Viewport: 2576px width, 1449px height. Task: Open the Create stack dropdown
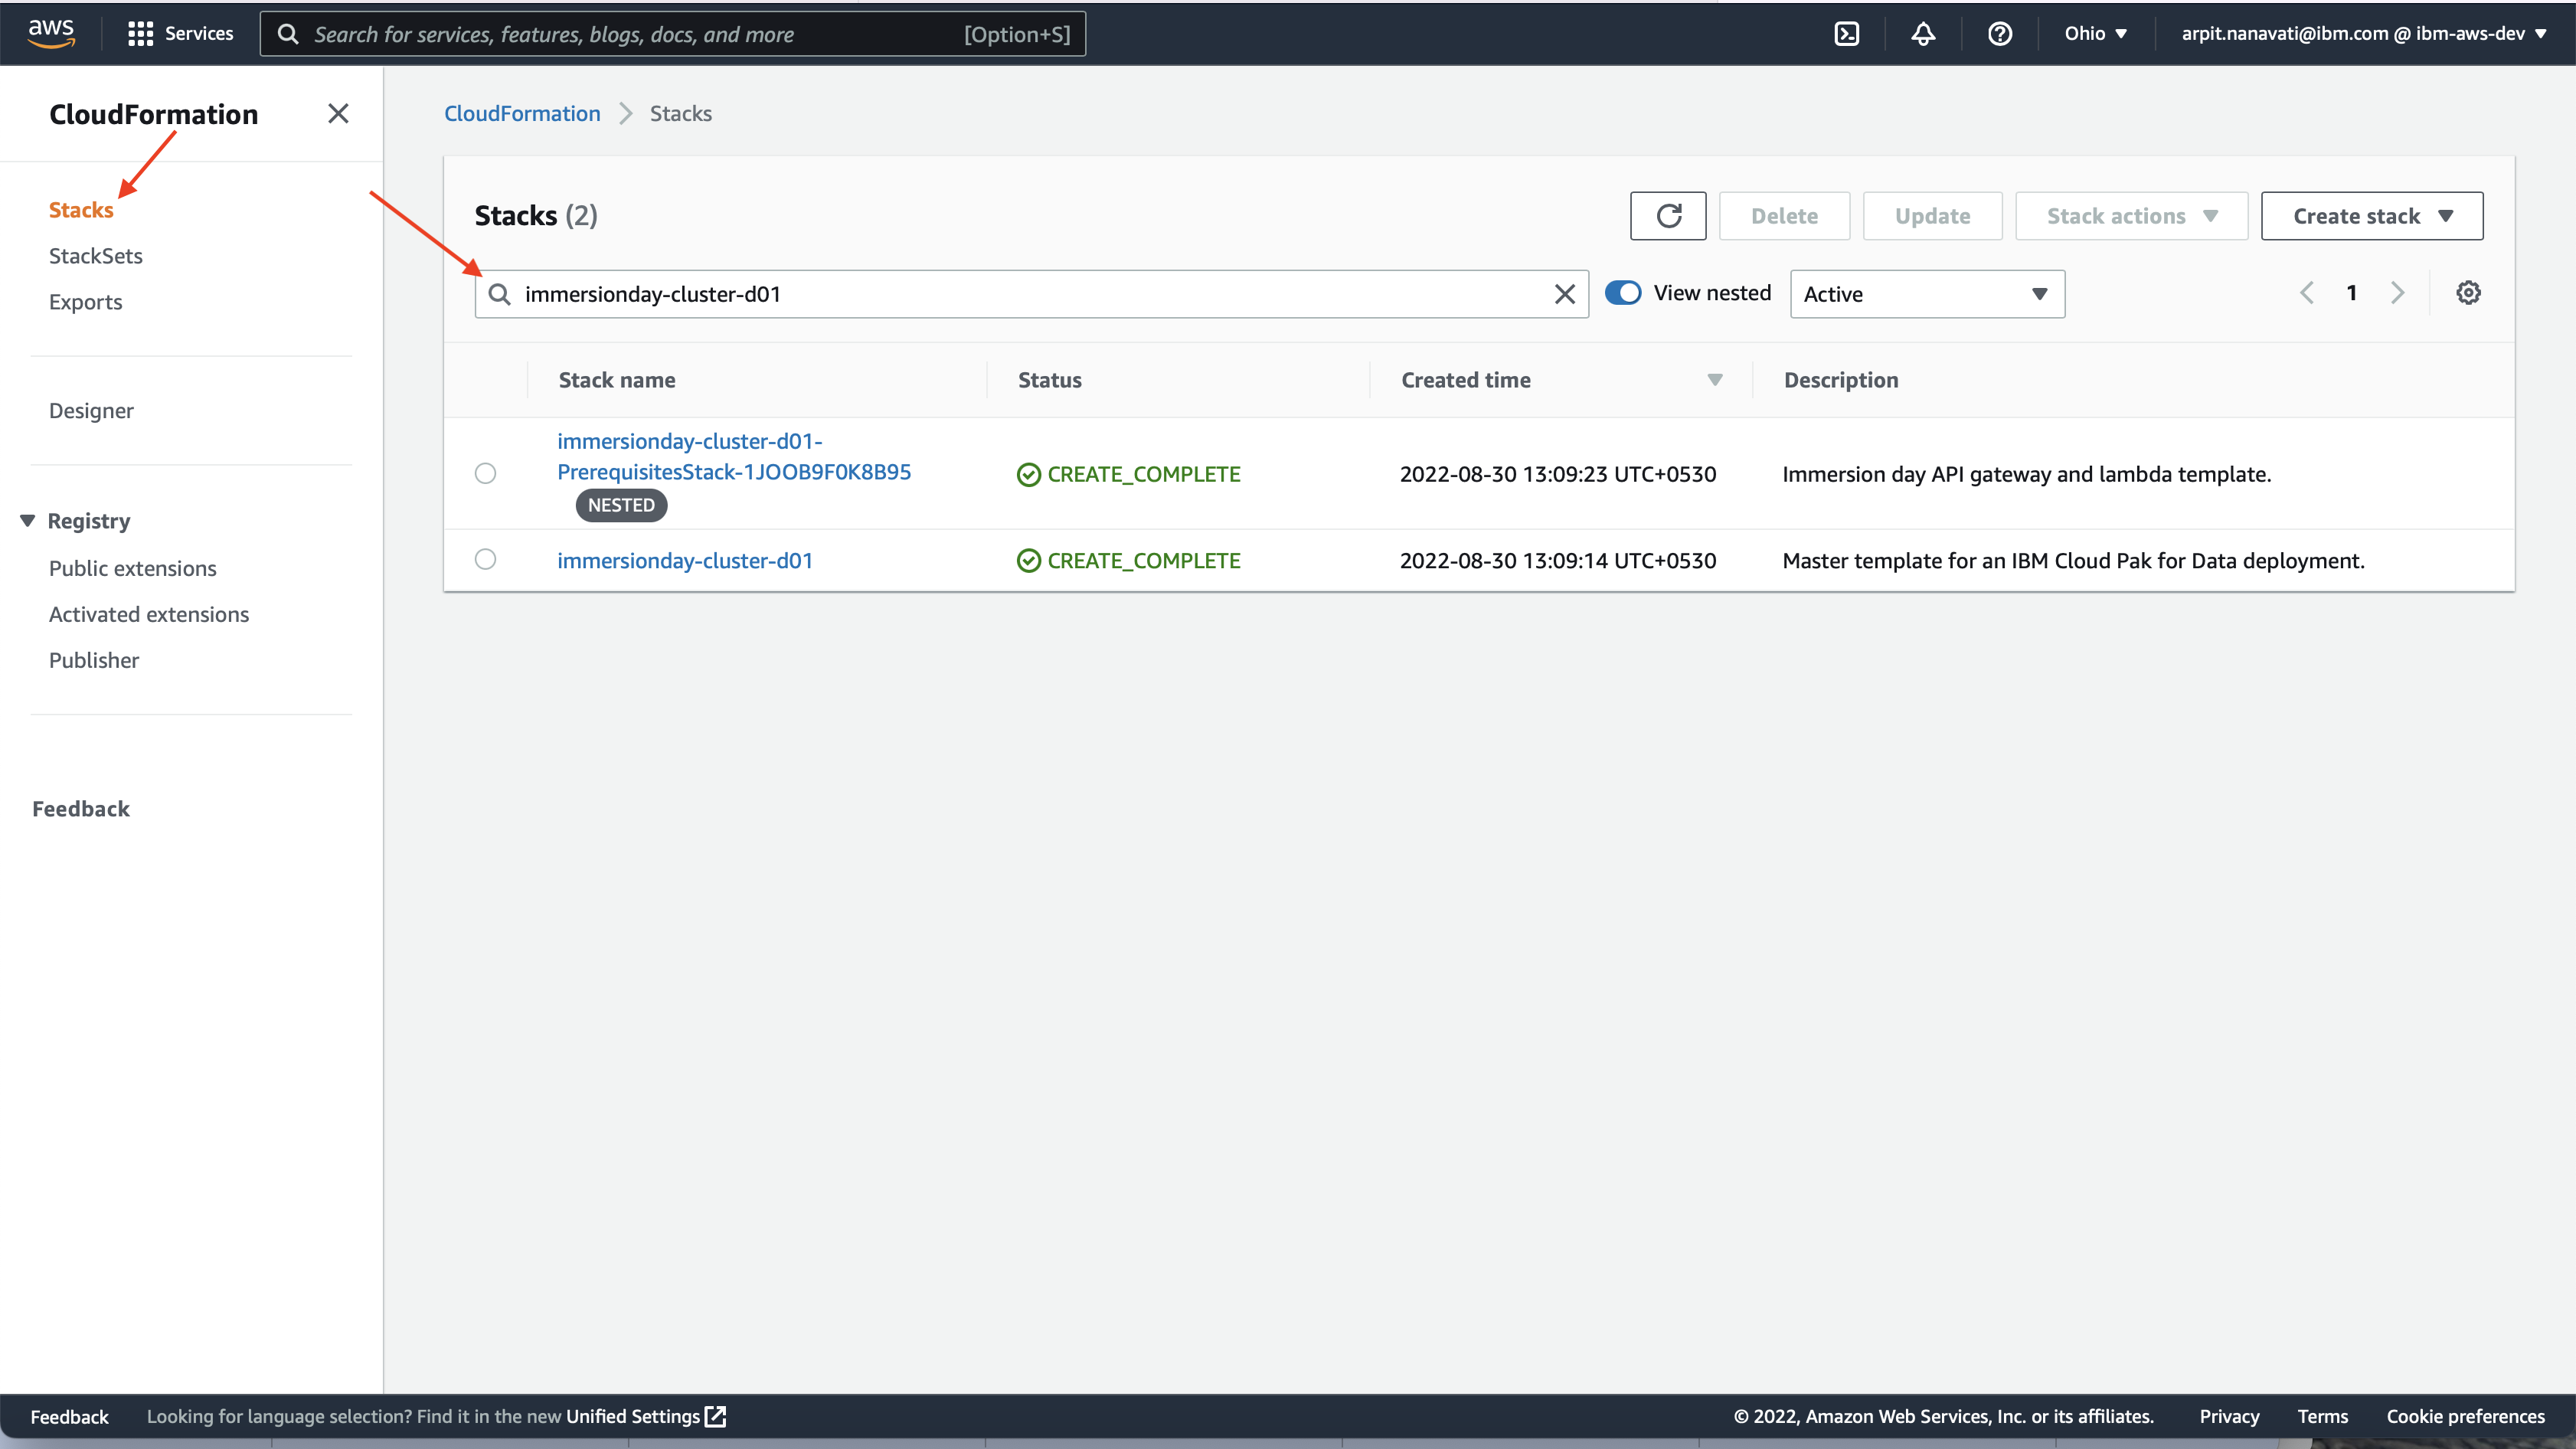pos(2371,216)
